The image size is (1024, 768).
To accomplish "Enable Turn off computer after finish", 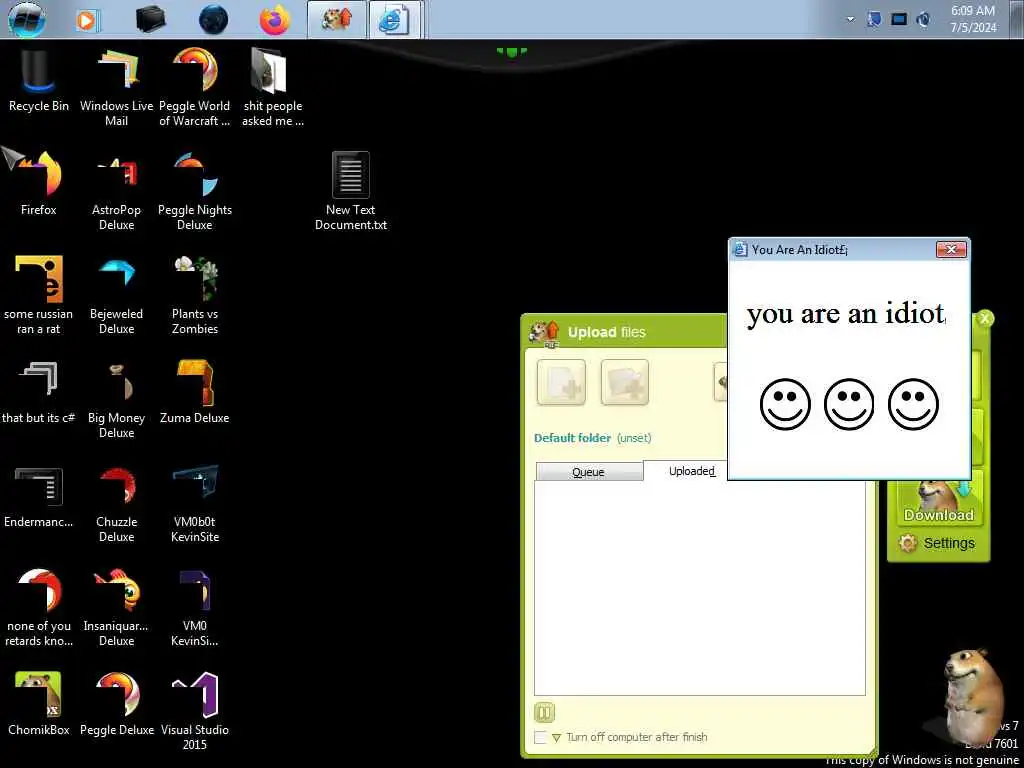I will [x=540, y=737].
